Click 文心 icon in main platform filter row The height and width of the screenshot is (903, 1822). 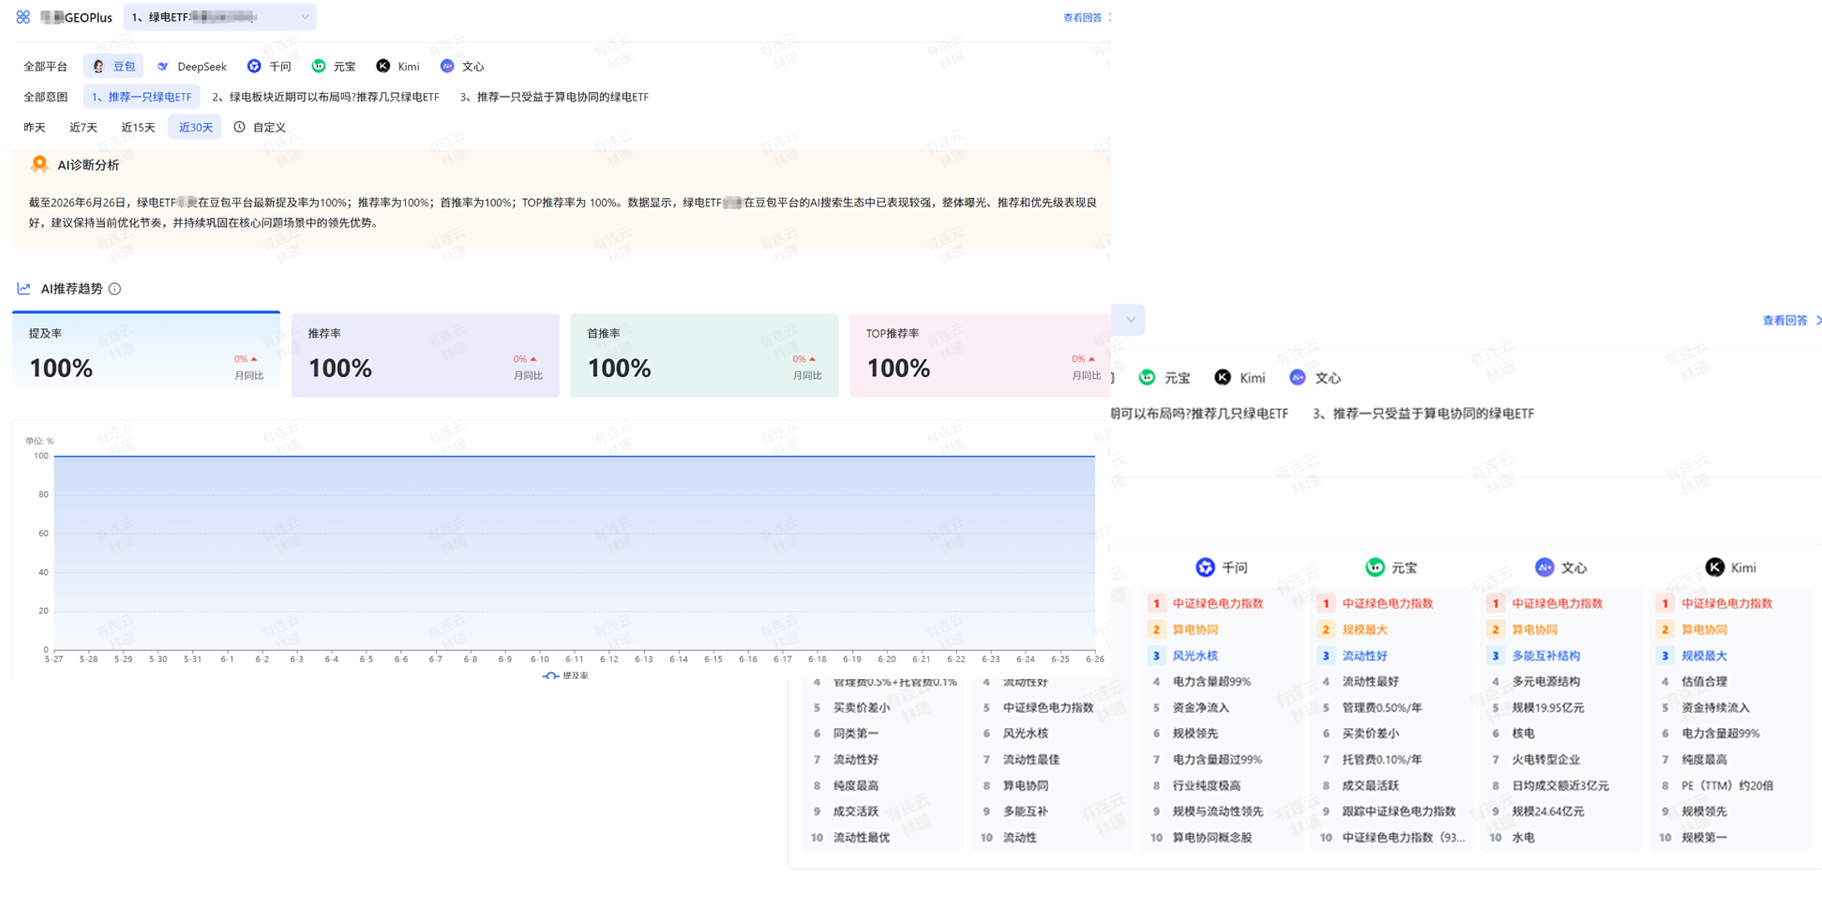click(447, 66)
